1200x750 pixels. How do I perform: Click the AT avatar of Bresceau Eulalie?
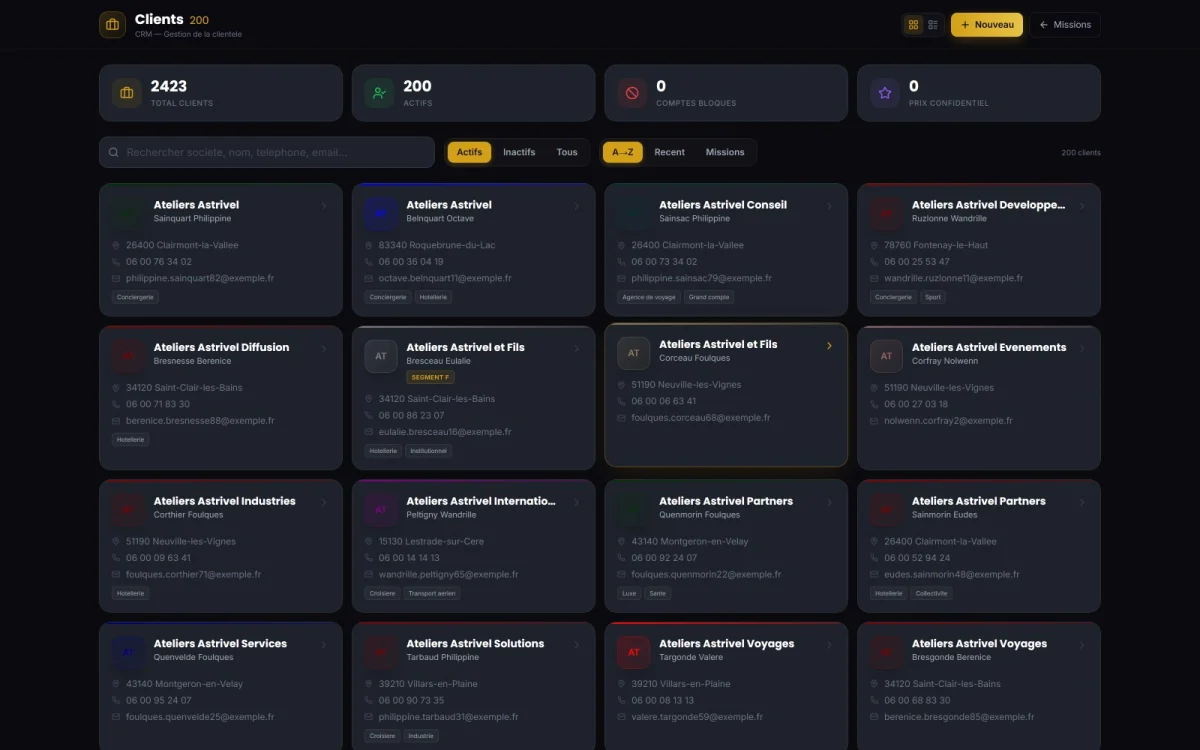tap(381, 356)
